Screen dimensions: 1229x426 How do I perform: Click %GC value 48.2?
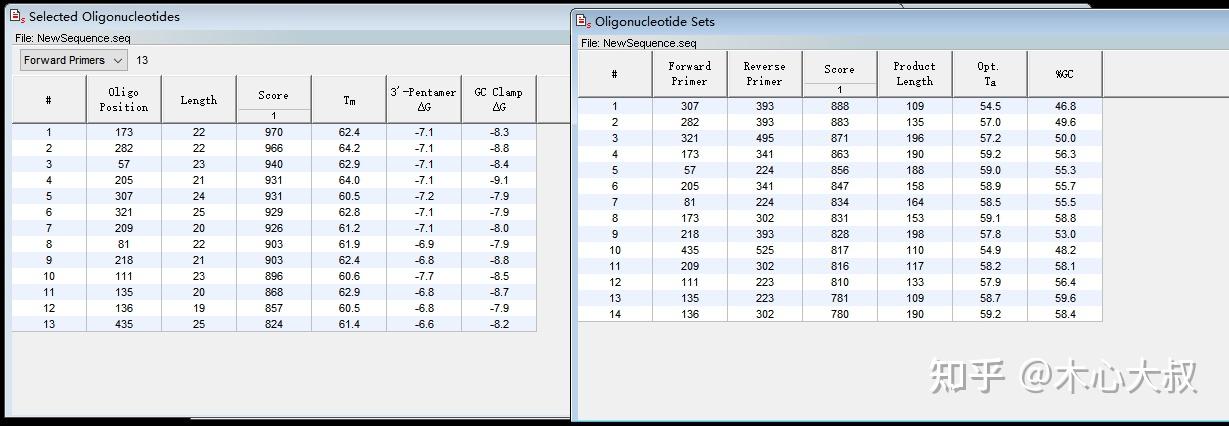pyautogui.click(x=1065, y=250)
